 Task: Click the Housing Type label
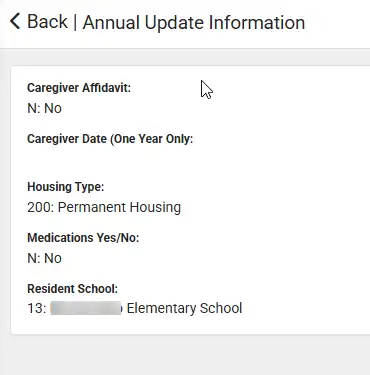[66, 187]
